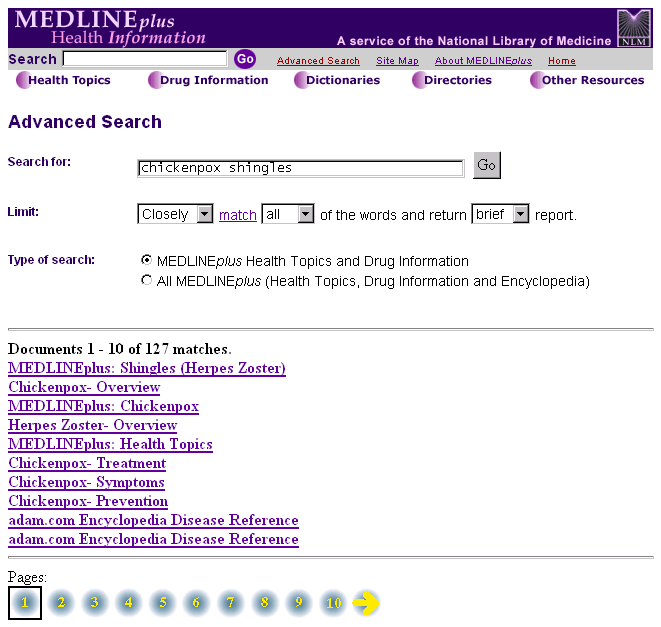The width and height of the screenshot is (661, 627).
Task: Go to next results with yellow arrow
Action: coord(366,603)
